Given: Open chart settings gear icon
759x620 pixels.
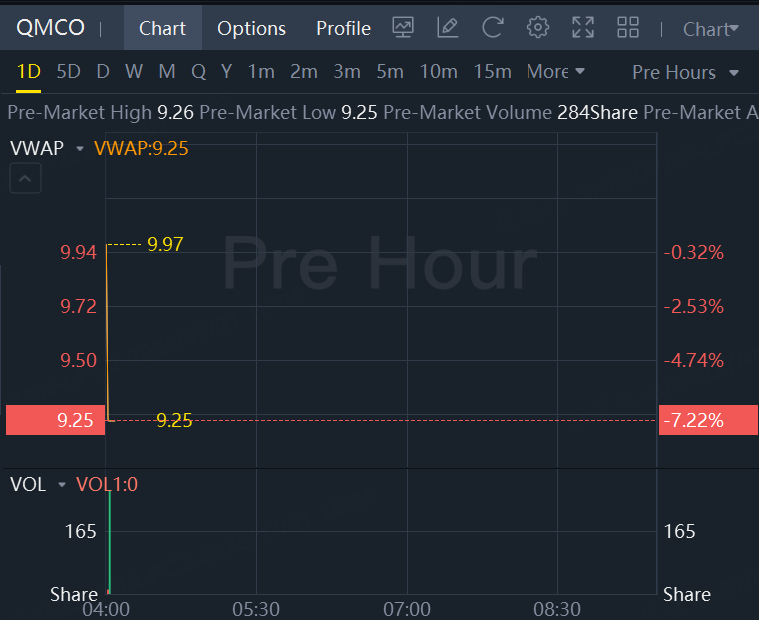Looking at the screenshot, I should click(538, 28).
